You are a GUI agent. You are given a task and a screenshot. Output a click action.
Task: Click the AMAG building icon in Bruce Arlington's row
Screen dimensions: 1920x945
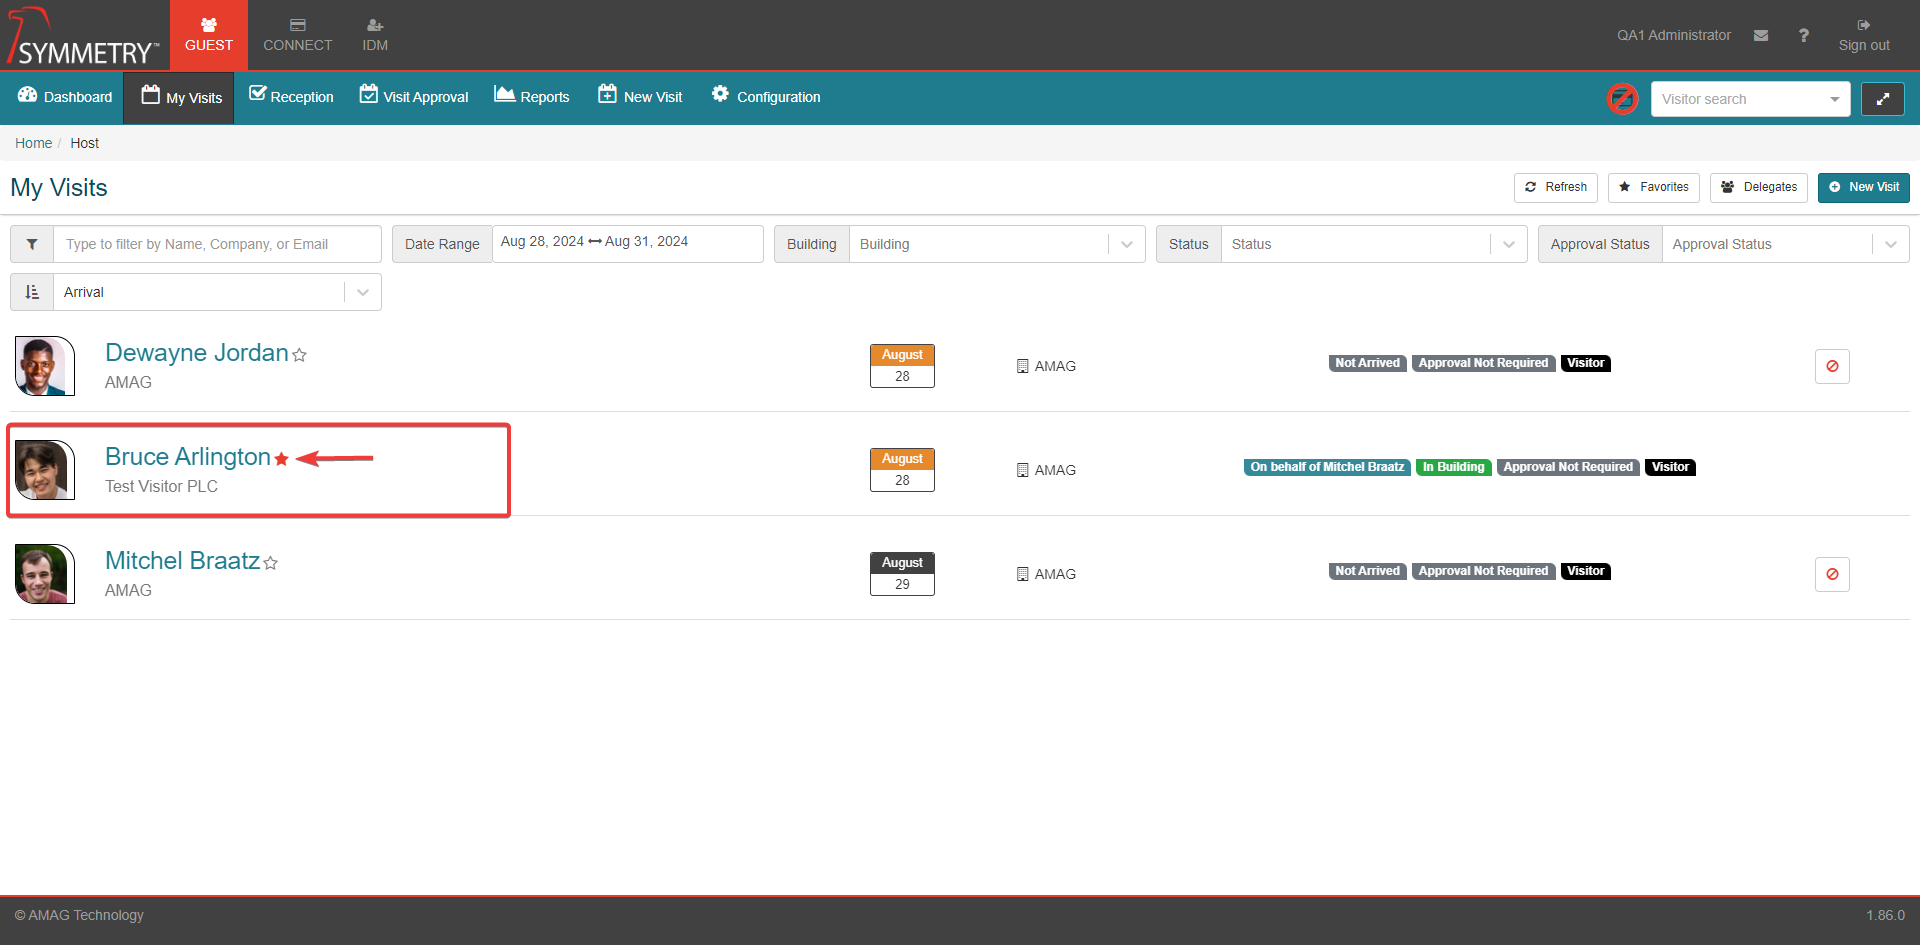coord(1022,470)
